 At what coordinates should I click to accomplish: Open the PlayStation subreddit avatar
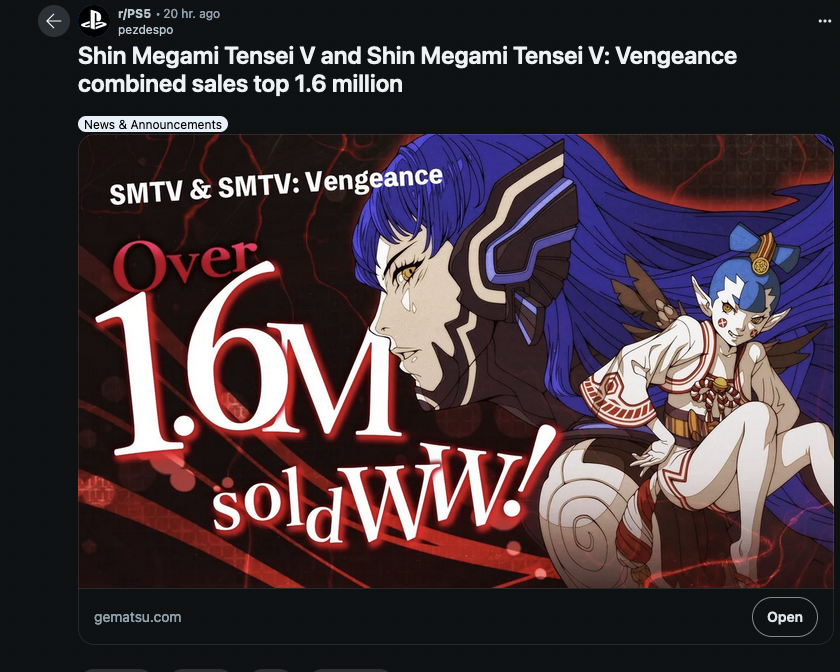[94, 21]
